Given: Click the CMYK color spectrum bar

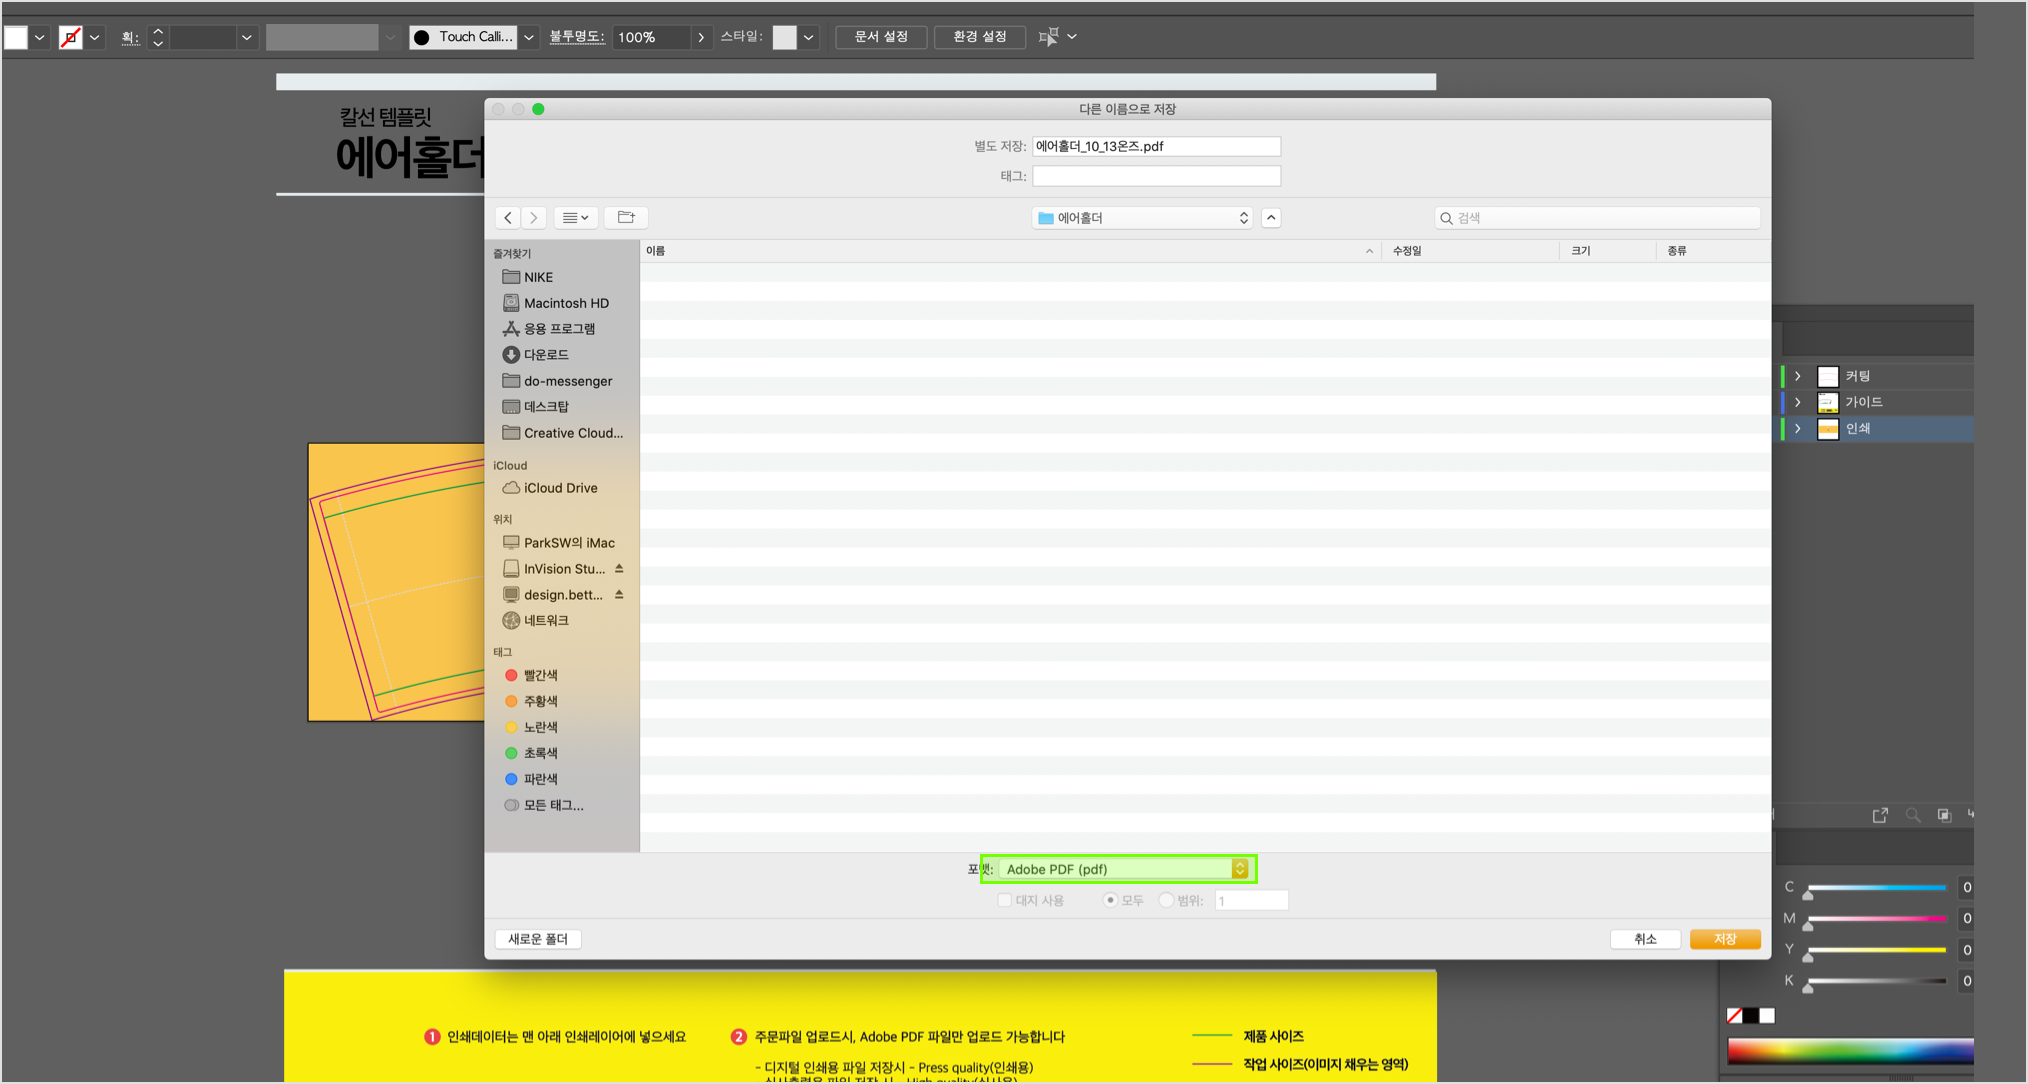Looking at the screenshot, I should click(1850, 1051).
